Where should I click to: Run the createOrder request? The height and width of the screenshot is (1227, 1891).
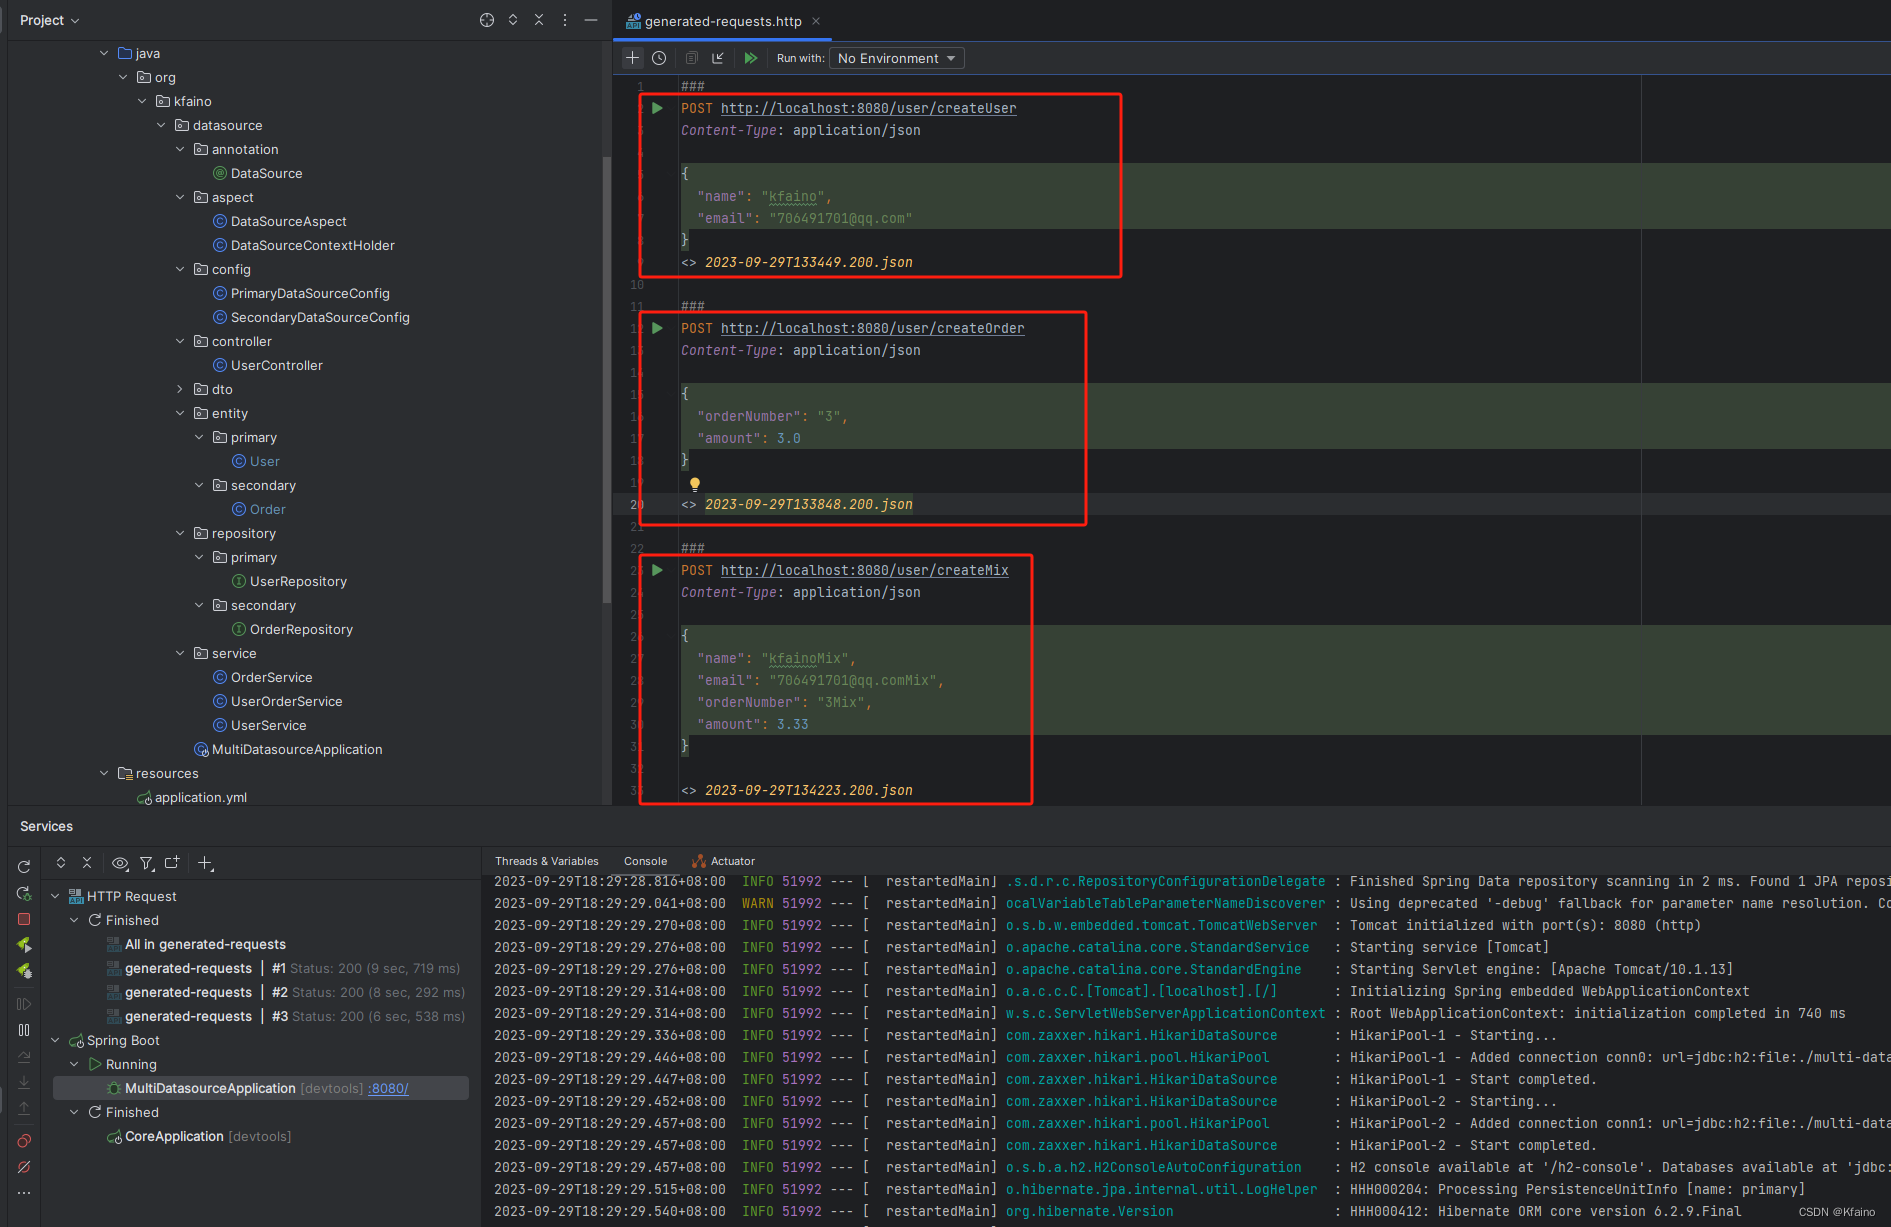[657, 328]
